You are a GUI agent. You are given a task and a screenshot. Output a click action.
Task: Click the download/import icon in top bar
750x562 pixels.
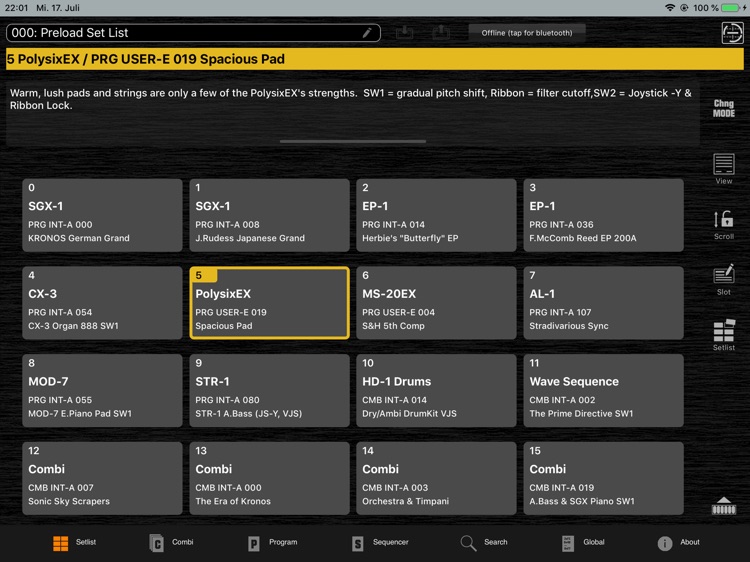click(x=405, y=33)
